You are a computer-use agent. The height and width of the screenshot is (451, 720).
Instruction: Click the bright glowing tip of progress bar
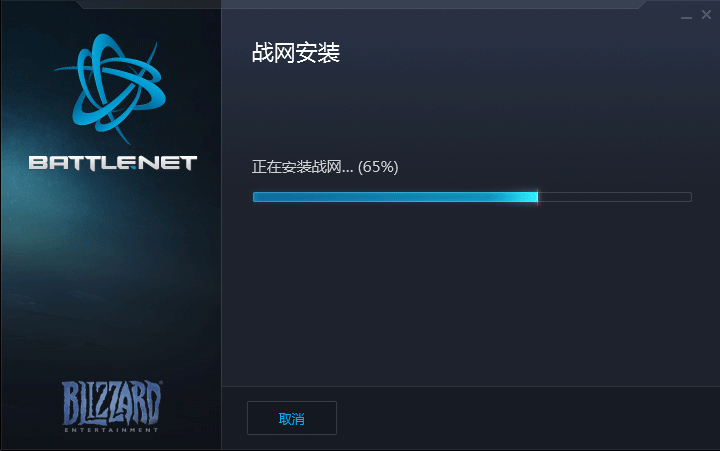(532, 197)
